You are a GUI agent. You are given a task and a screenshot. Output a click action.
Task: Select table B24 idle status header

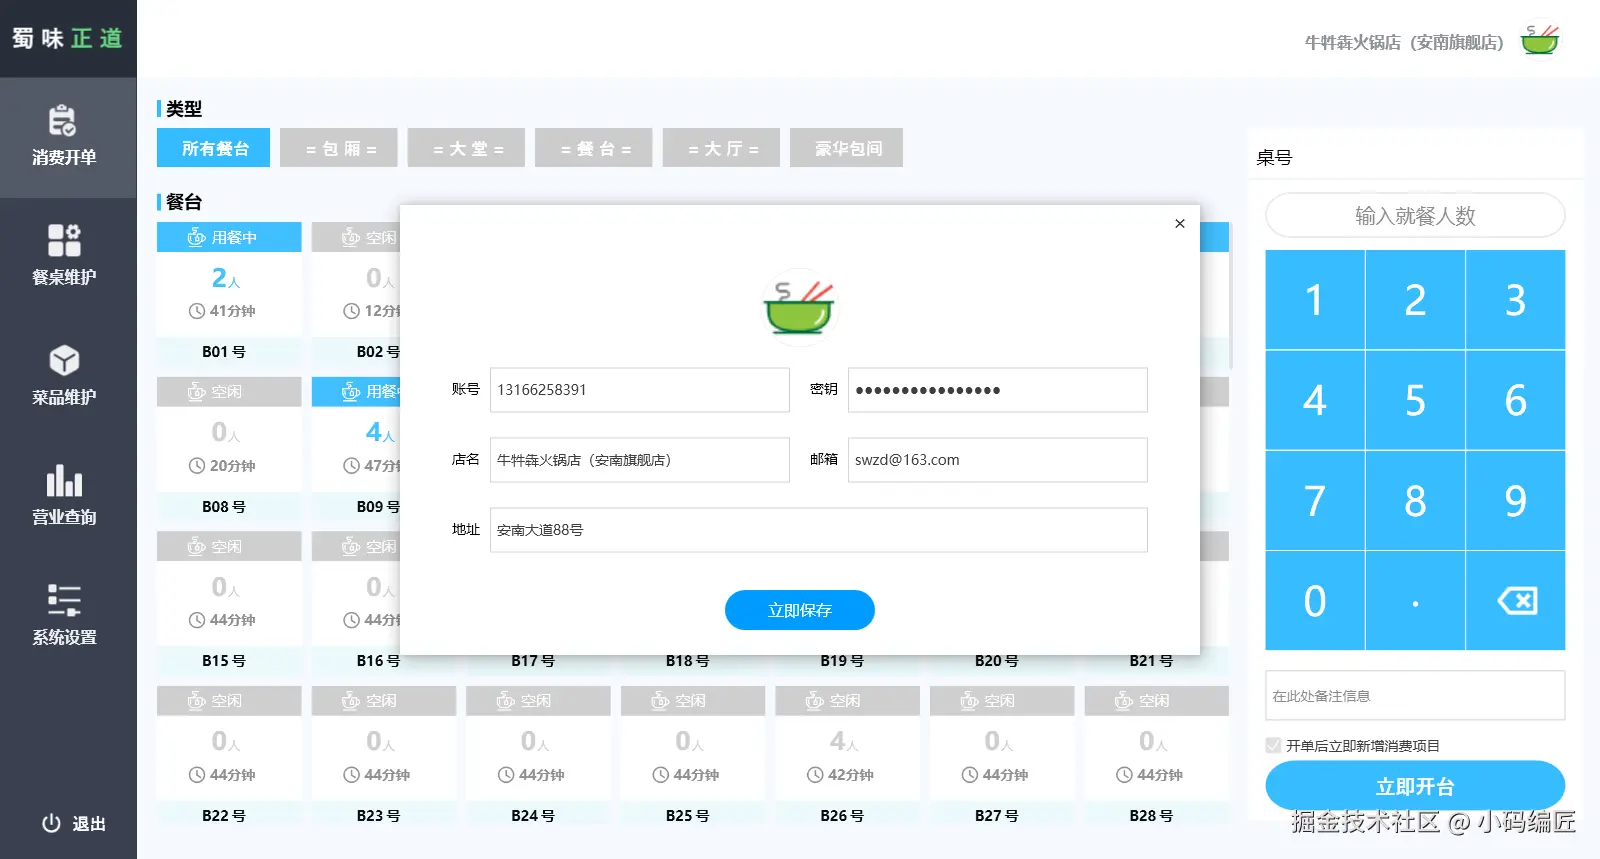pos(538,700)
